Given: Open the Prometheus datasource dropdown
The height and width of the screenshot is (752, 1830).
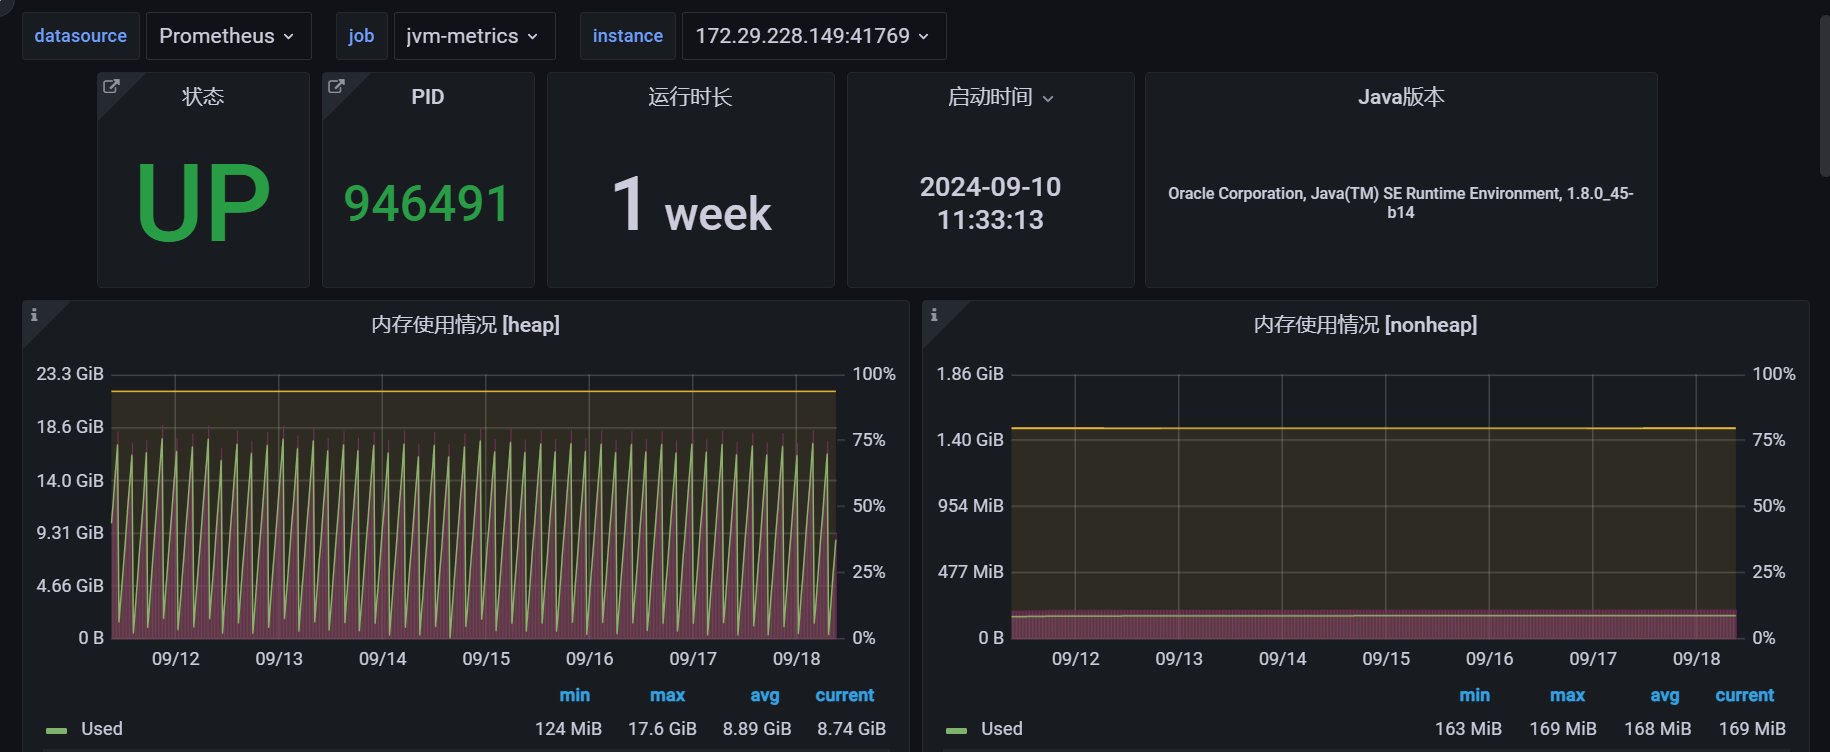Looking at the screenshot, I should pyautogui.click(x=229, y=36).
